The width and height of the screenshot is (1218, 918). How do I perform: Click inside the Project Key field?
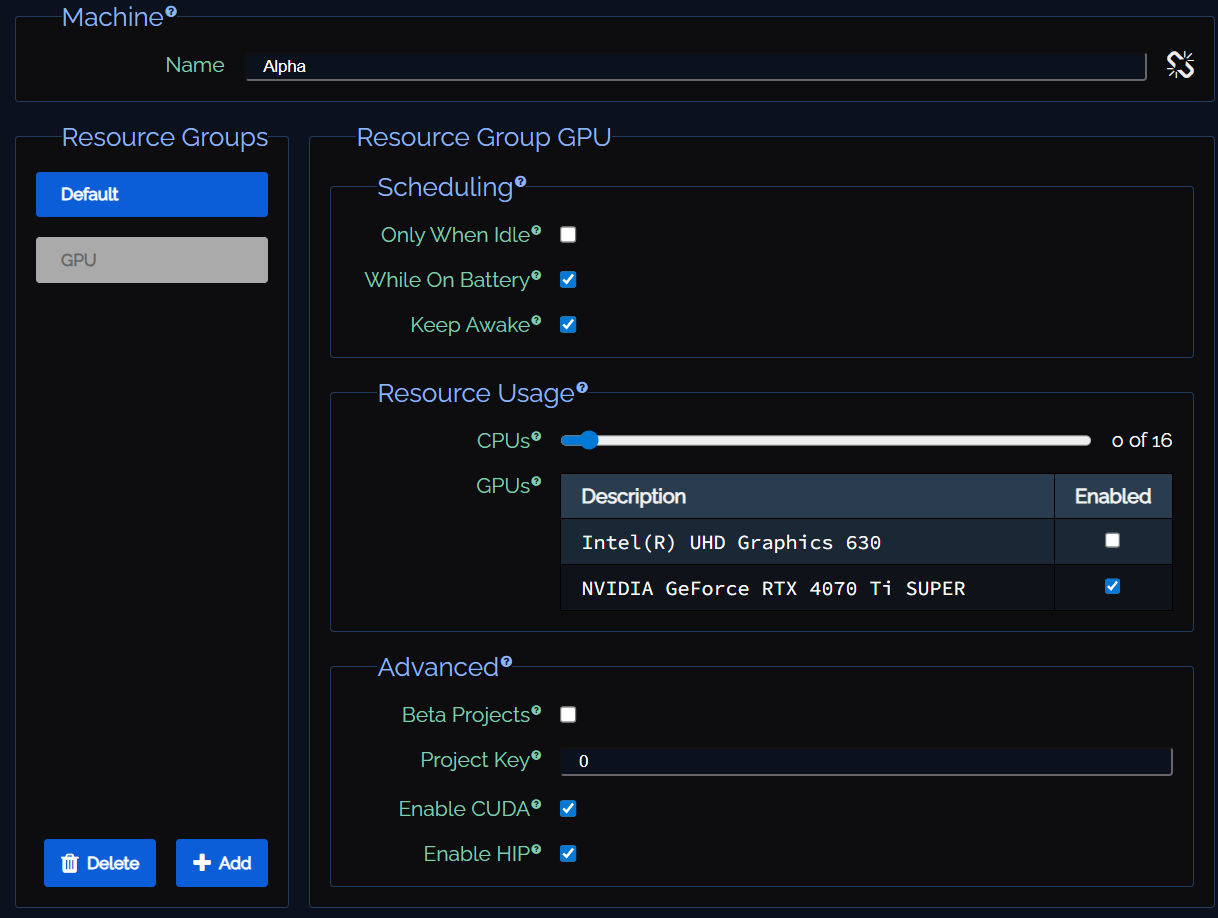click(866, 761)
